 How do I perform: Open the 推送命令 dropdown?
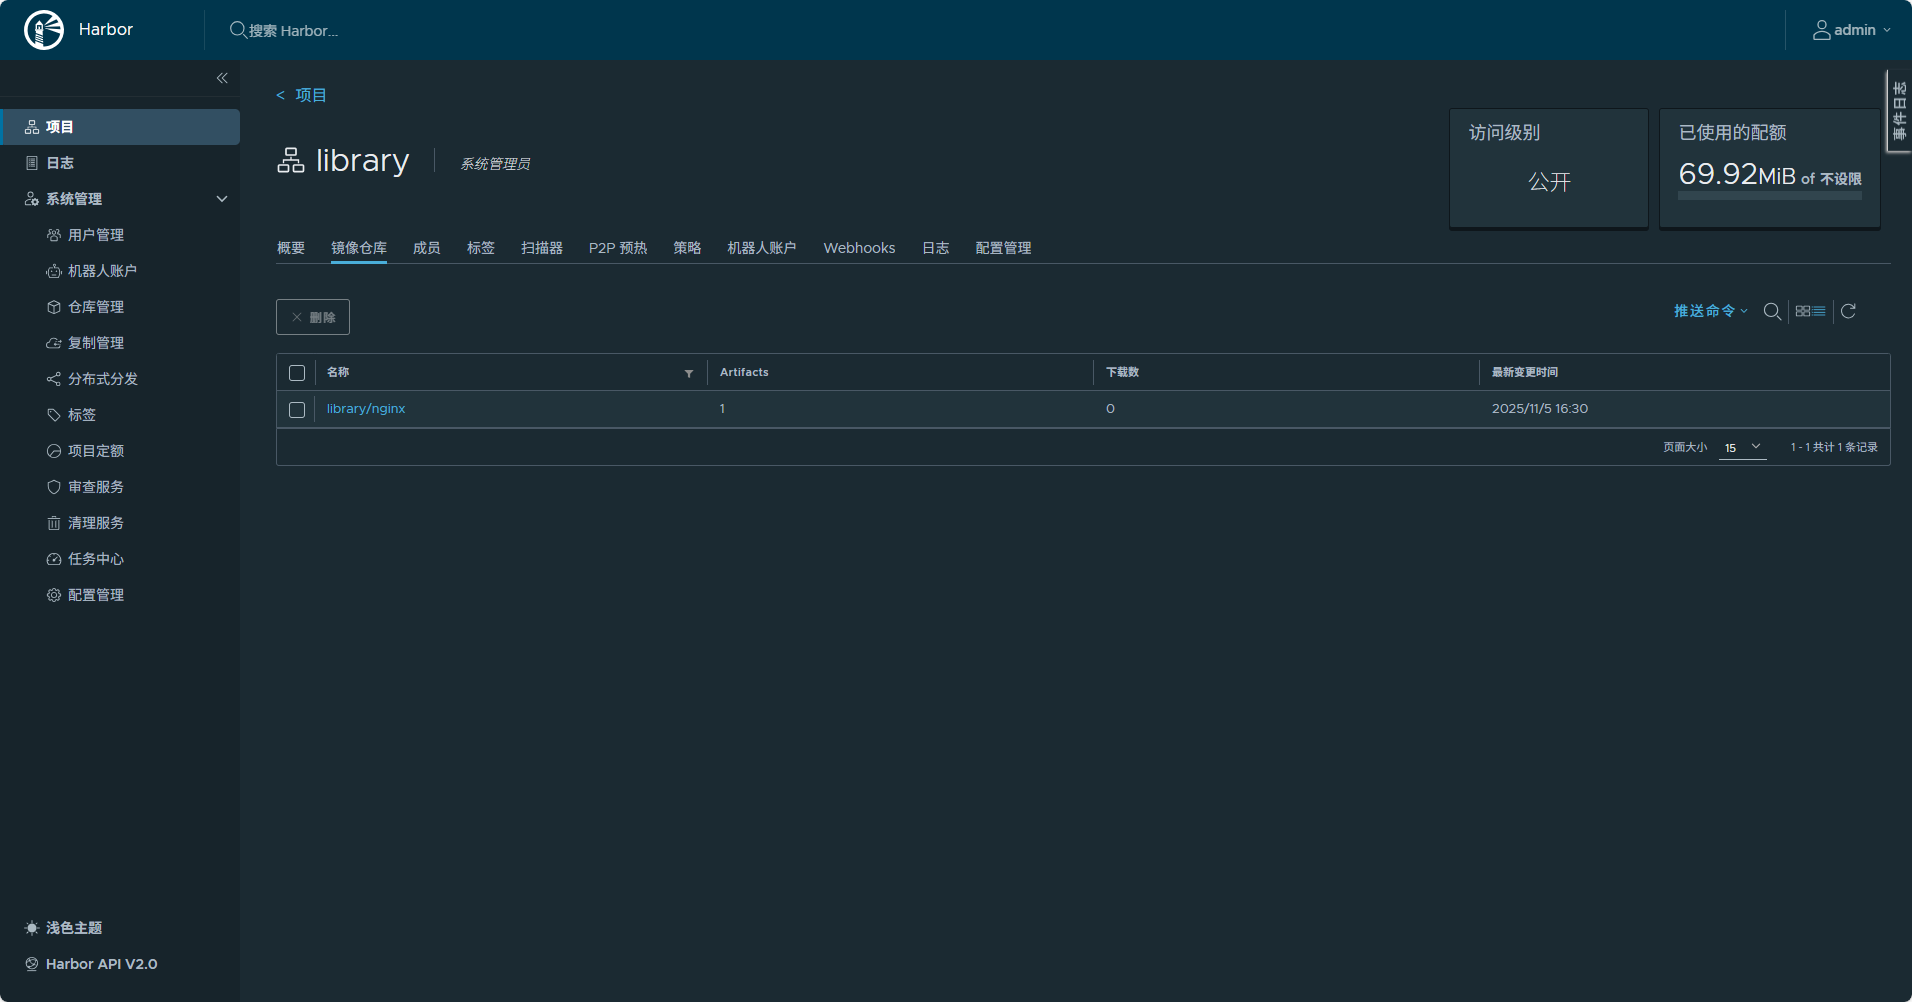1711,311
